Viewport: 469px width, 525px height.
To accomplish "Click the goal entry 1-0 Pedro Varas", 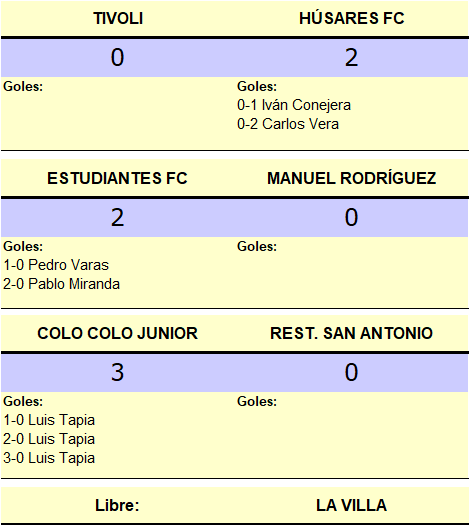I will coord(56,265).
